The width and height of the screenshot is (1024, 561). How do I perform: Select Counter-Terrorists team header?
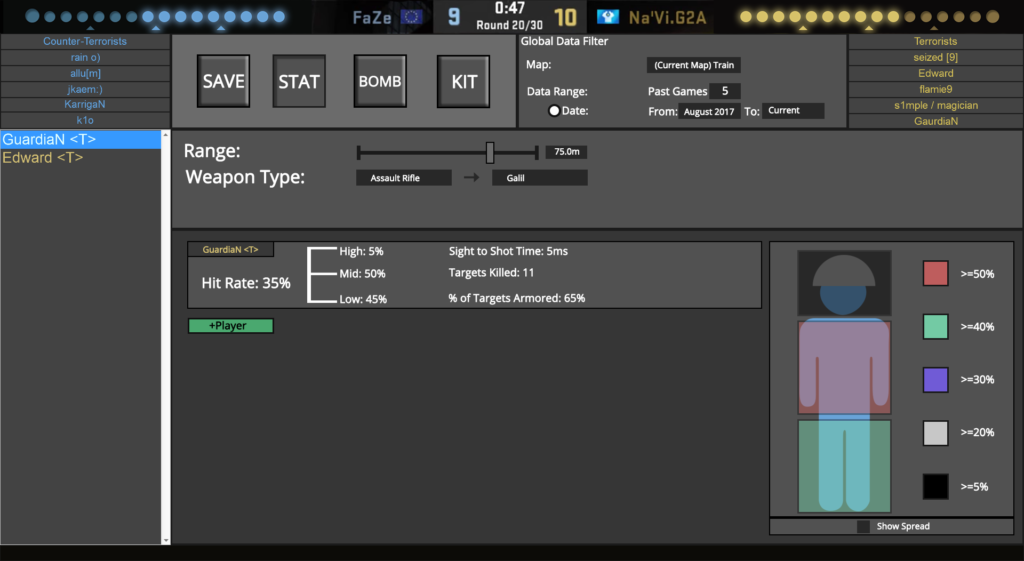(85, 41)
